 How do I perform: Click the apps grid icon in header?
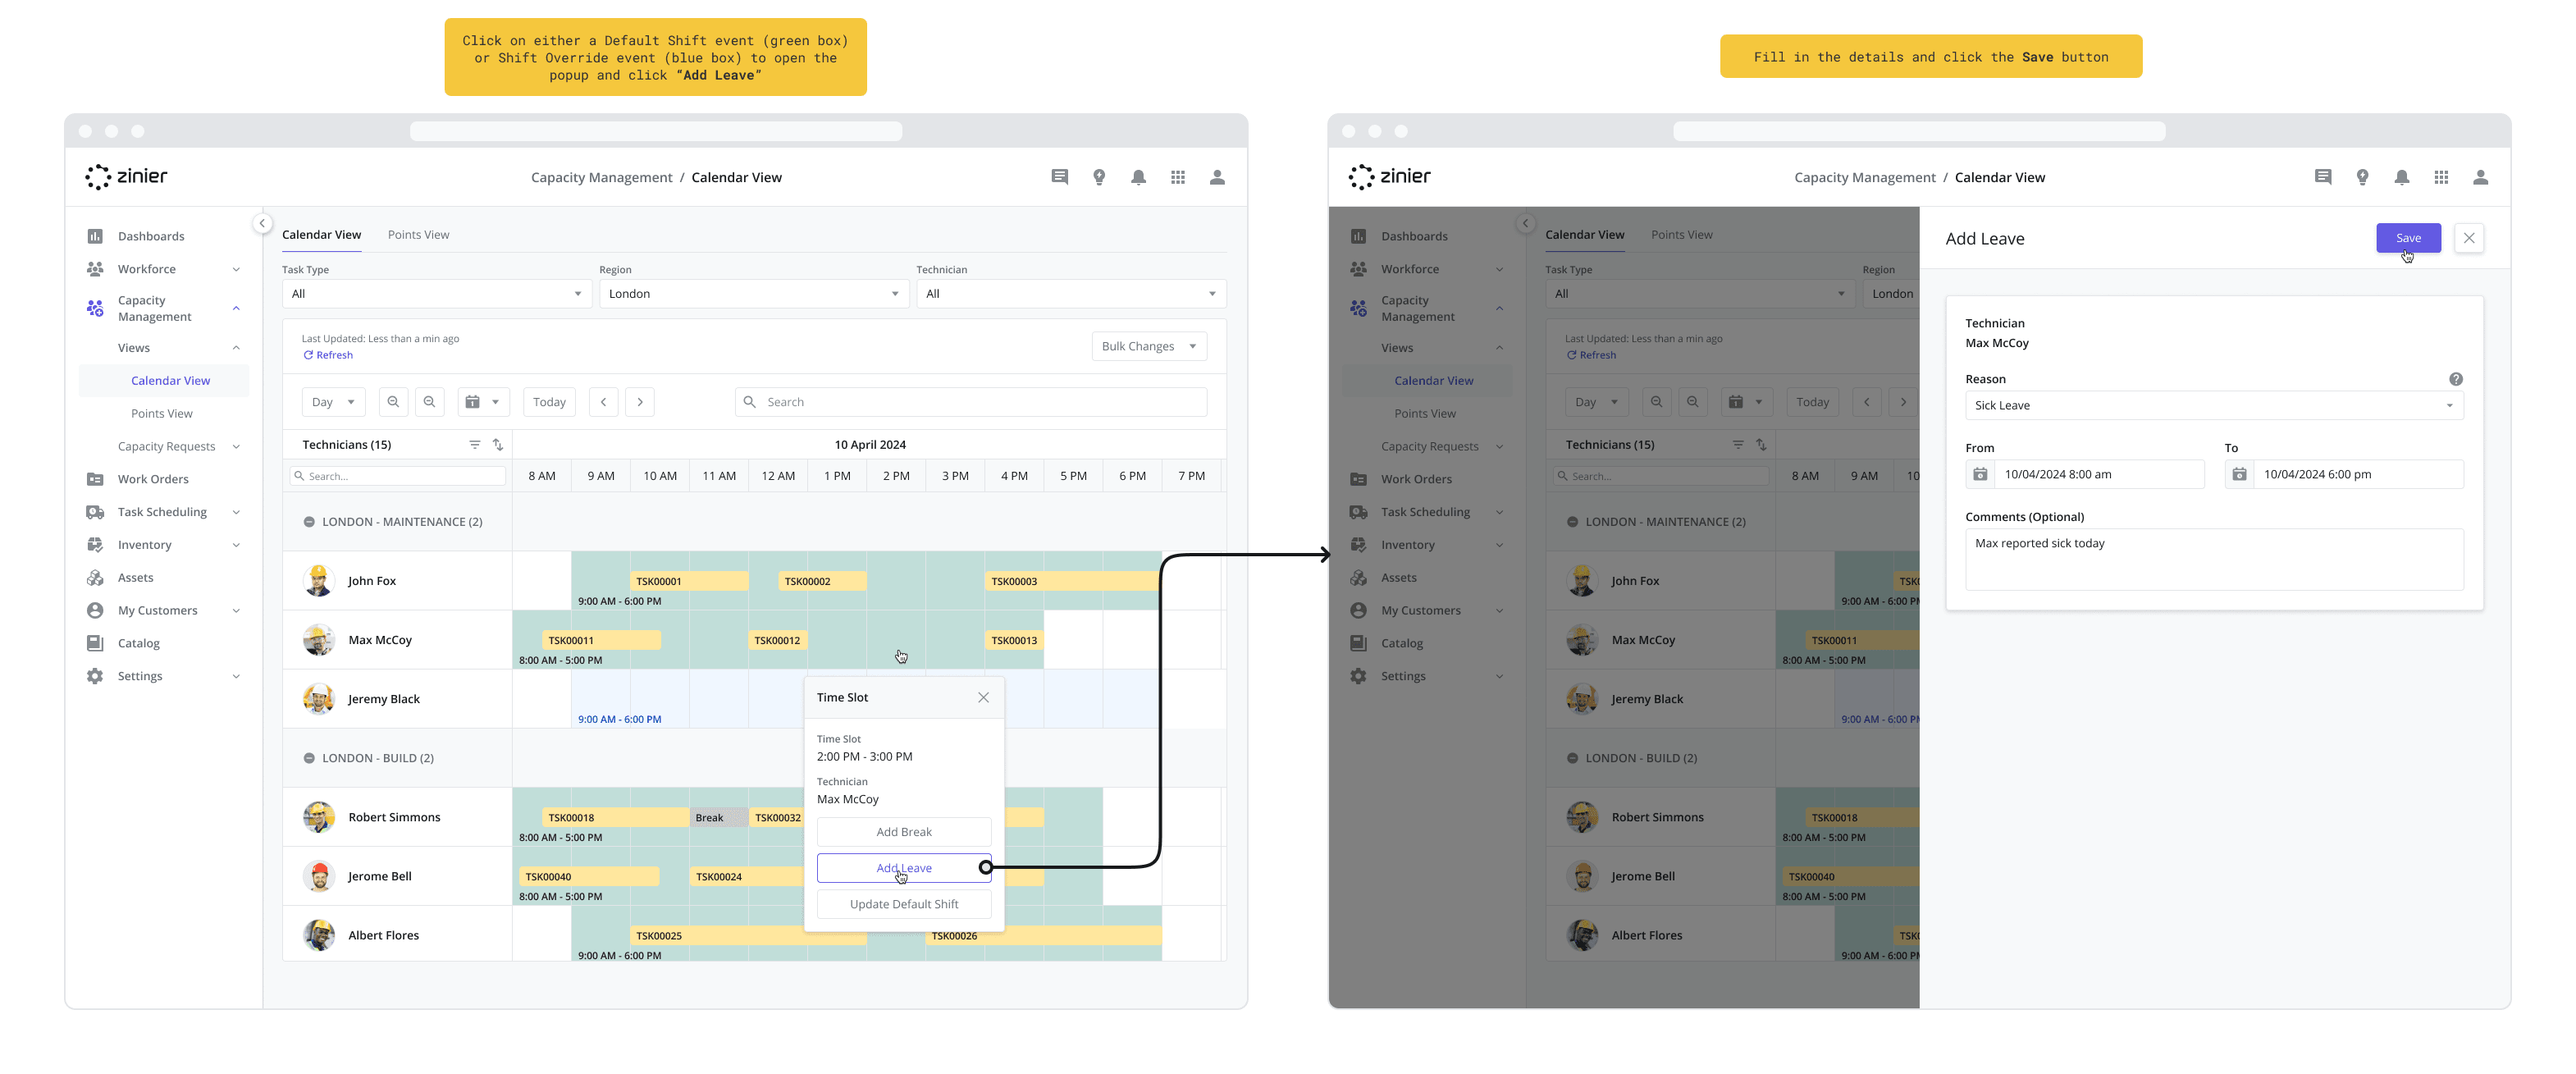(1178, 176)
